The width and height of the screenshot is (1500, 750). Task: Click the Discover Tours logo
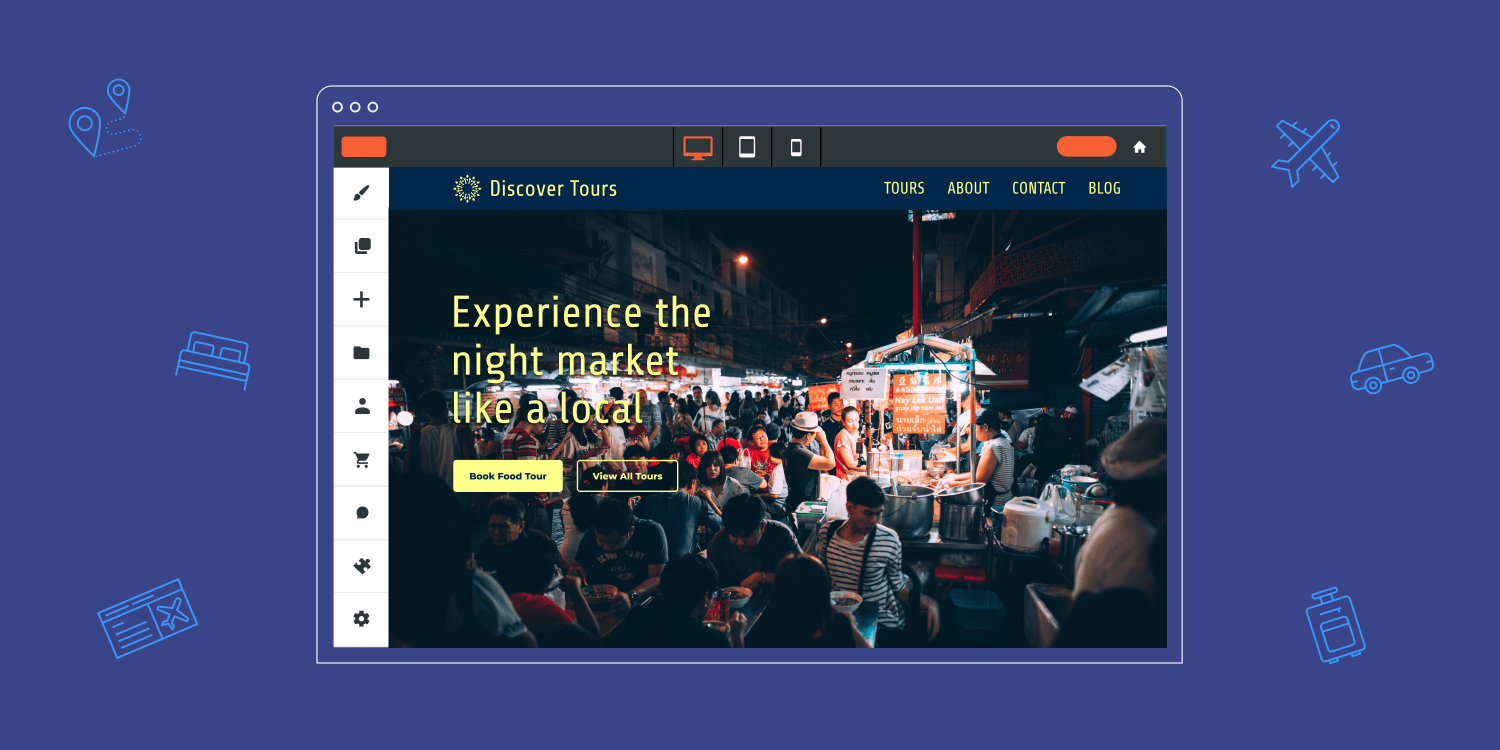point(535,188)
